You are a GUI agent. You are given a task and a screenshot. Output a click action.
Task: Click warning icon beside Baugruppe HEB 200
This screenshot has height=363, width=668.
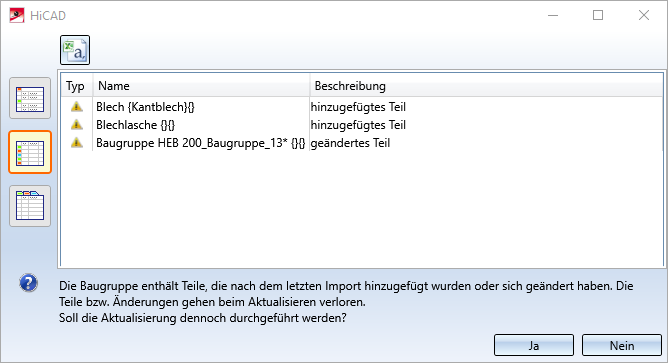pos(77,142)
